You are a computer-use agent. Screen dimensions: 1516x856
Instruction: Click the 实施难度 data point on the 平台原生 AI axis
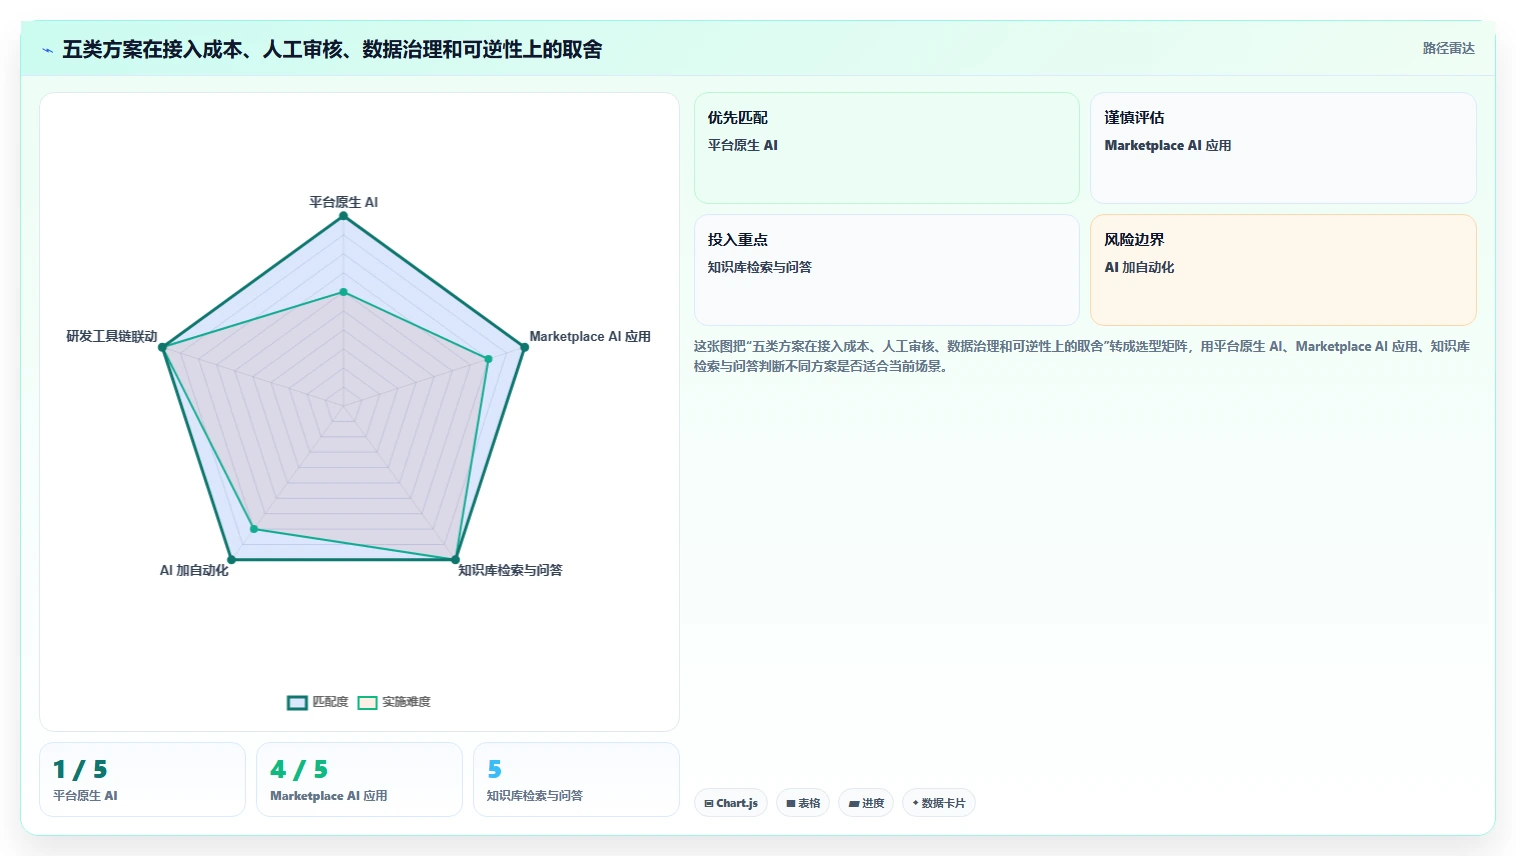coord(343,292)
